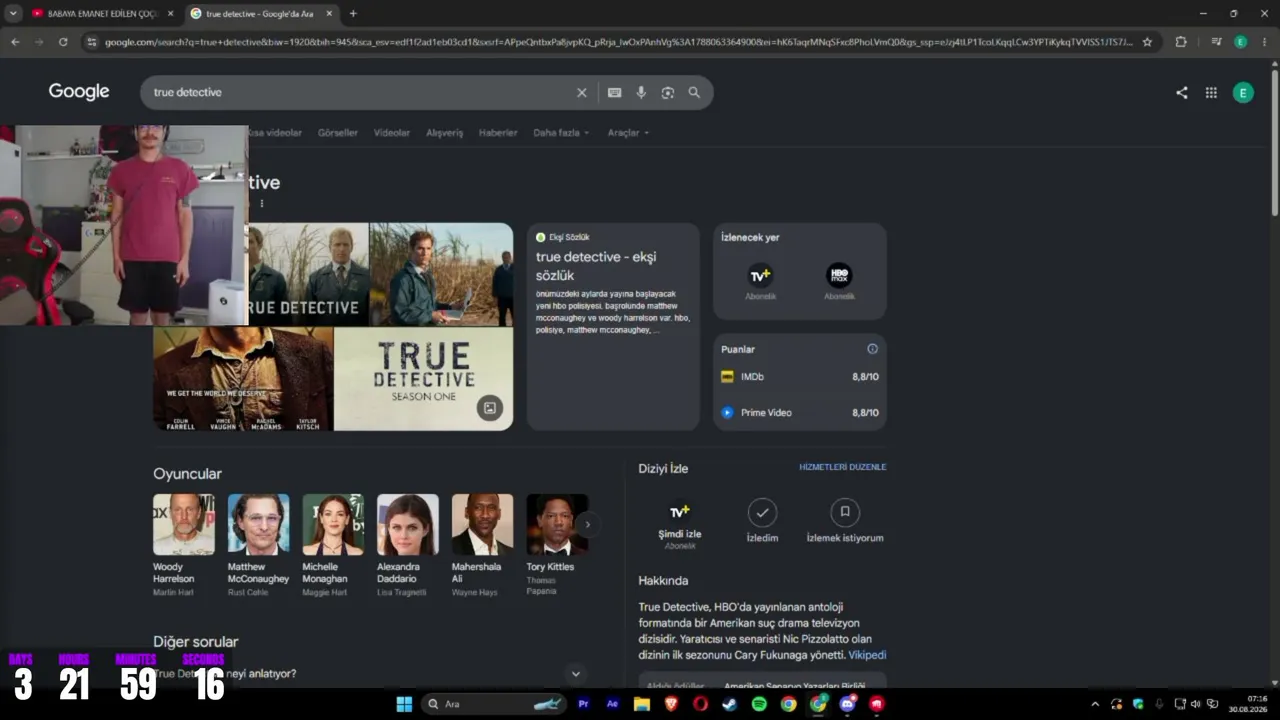Select Alexandra Daddario's cast photo
Screen dimensions: 1280x720
coord(408,524)
